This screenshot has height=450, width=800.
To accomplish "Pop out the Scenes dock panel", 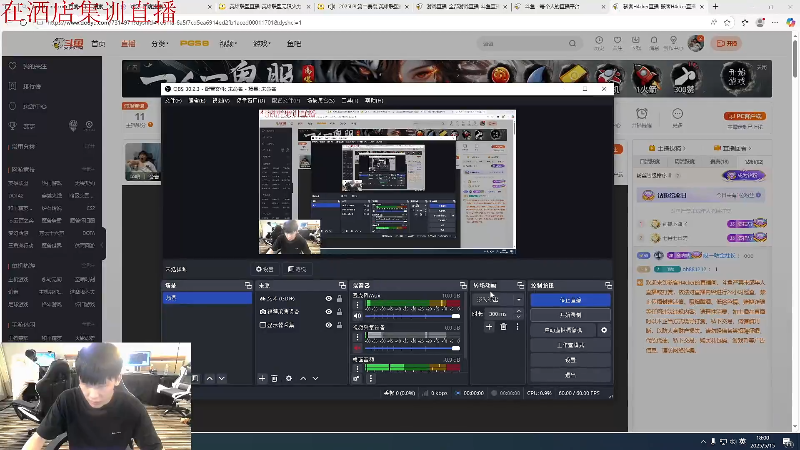I will click(x=248, y=285).
